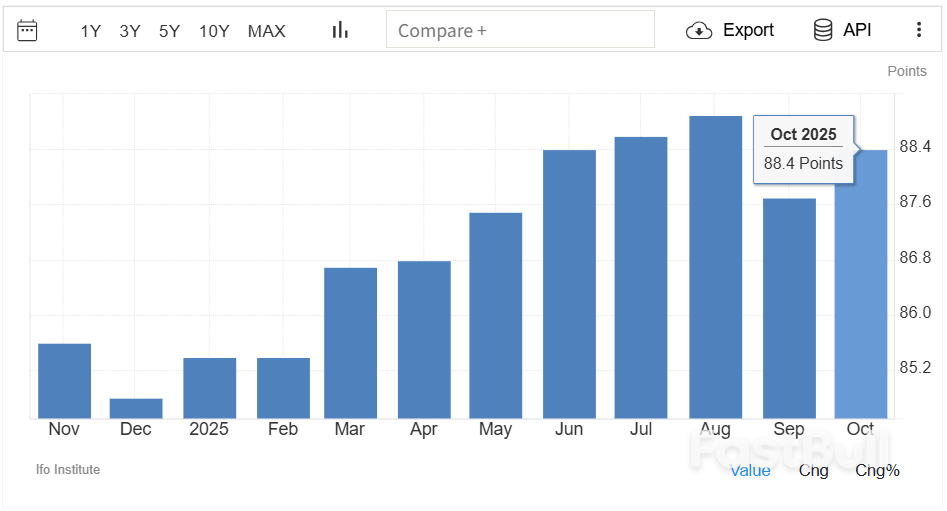This screenshot has height=511, width=947.
Task: Switch to the 10Y time range
Action: click(214, 31)
